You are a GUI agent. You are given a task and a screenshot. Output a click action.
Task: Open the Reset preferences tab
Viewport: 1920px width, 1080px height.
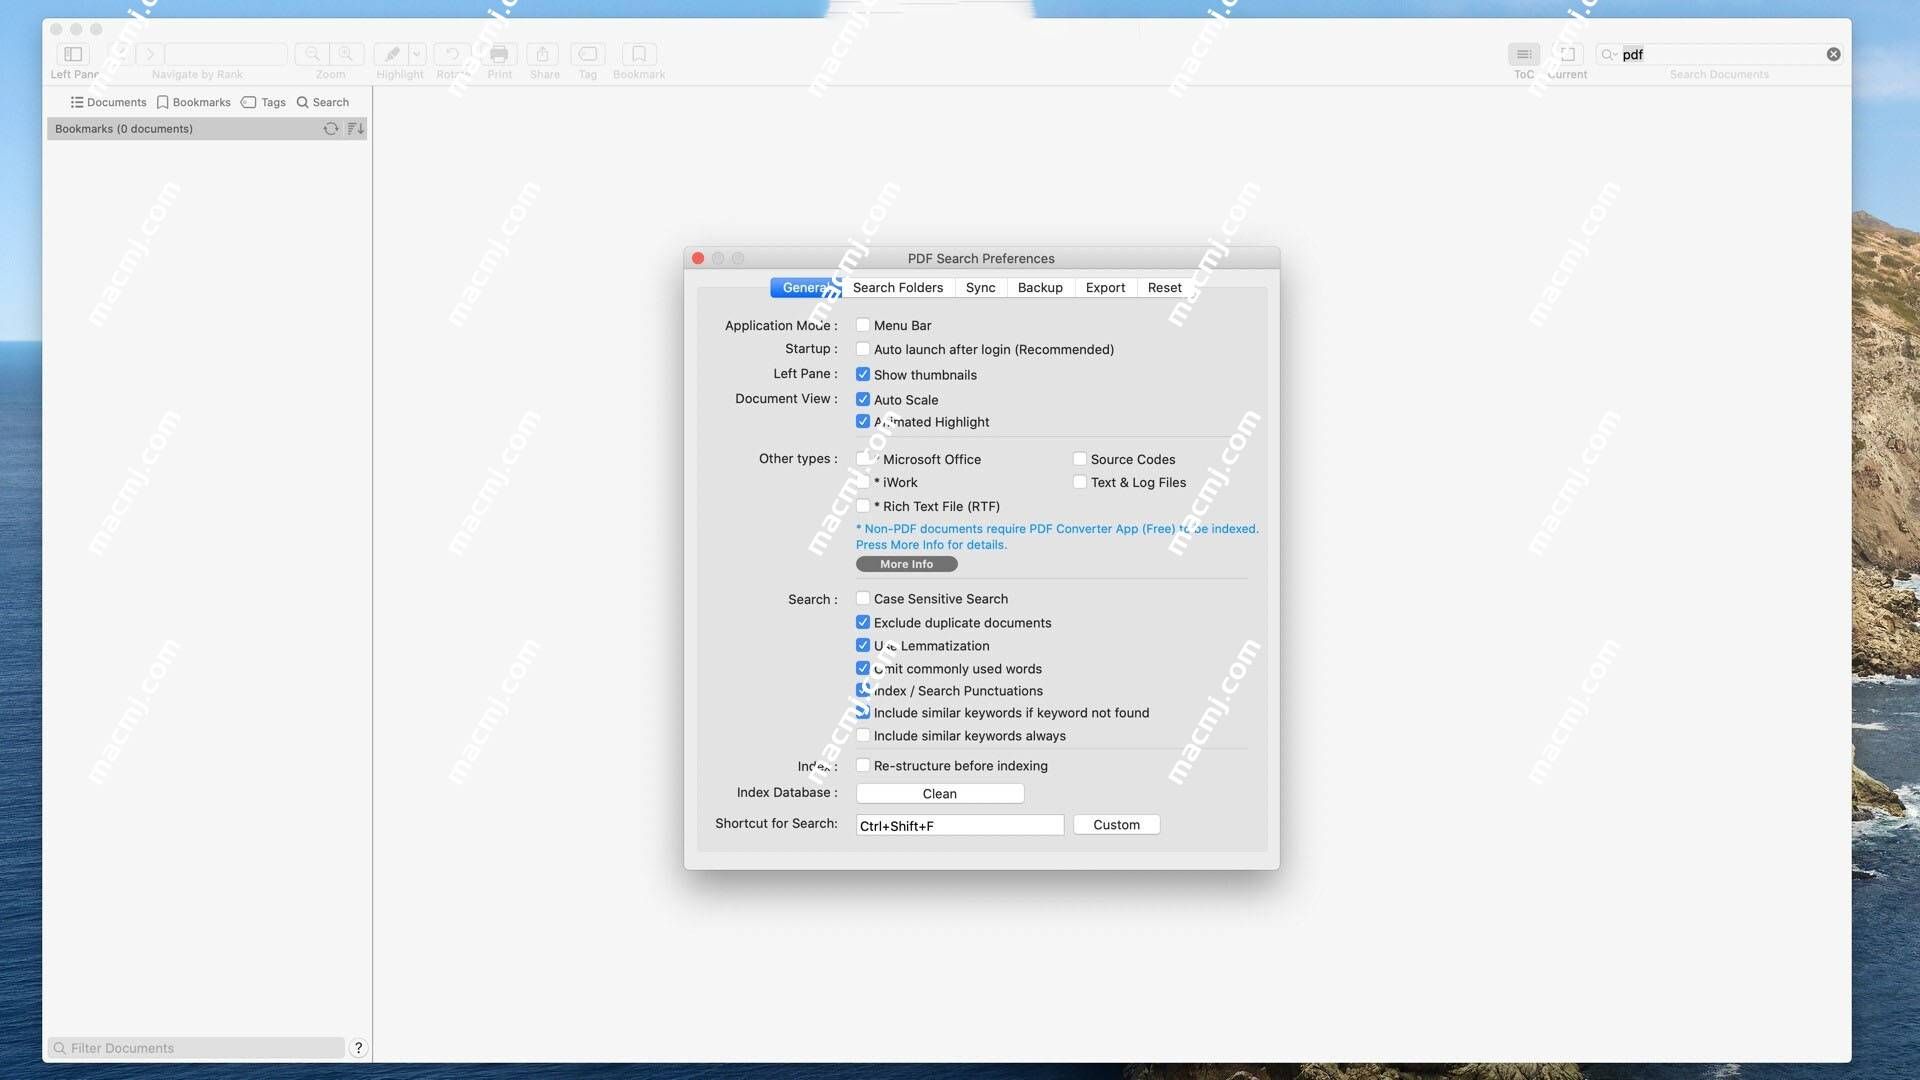pos(1163,287)
